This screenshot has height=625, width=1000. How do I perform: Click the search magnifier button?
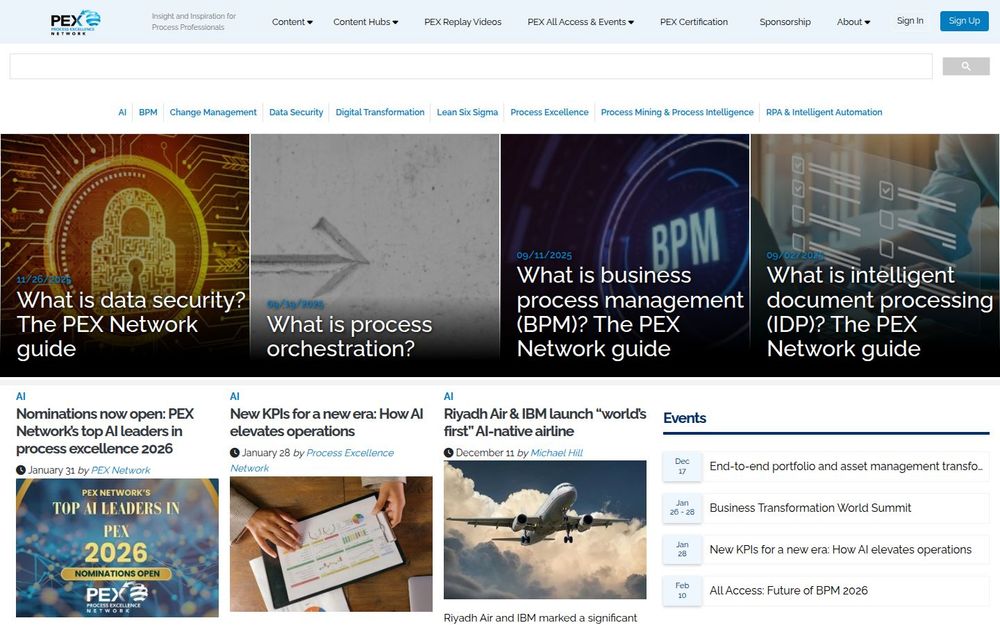pyautogui.click(x=966, y=66)
